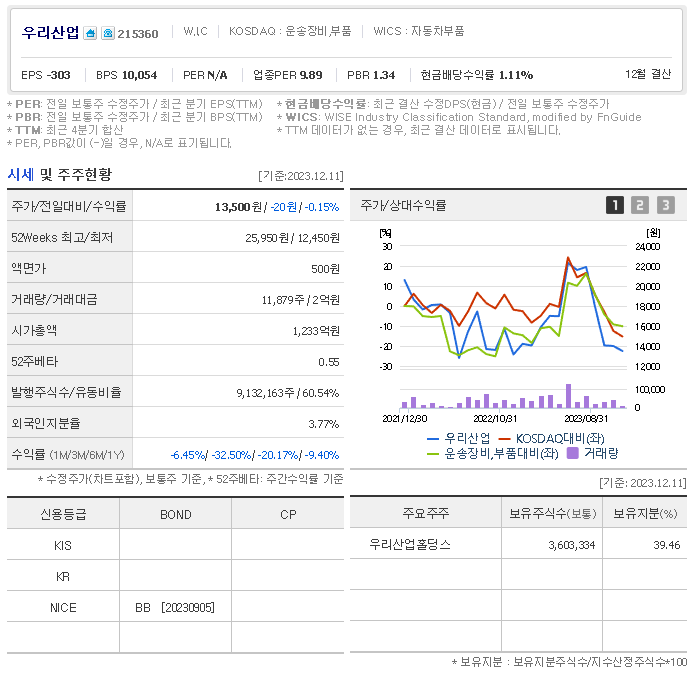Viewport: 692px width, 675px height.
Task: Click the KIS rating row label
Action: [x=63, y=546]
